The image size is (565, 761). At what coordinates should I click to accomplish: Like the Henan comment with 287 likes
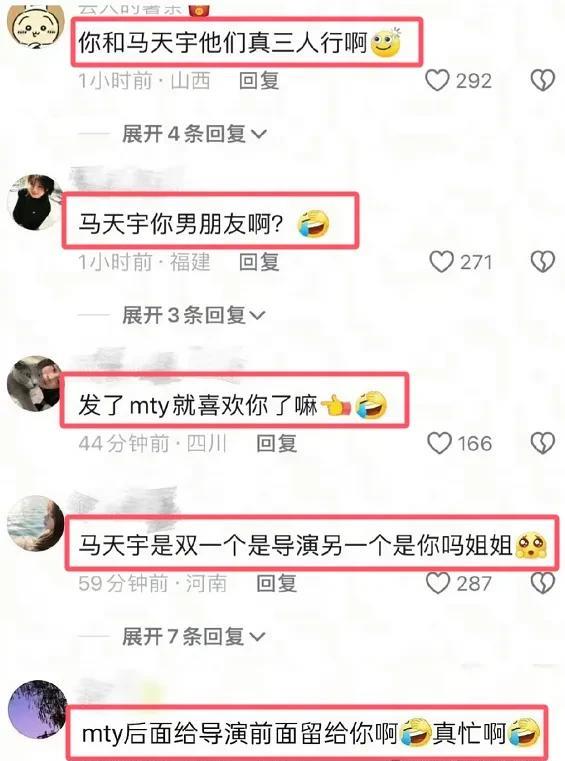point(438,583)
